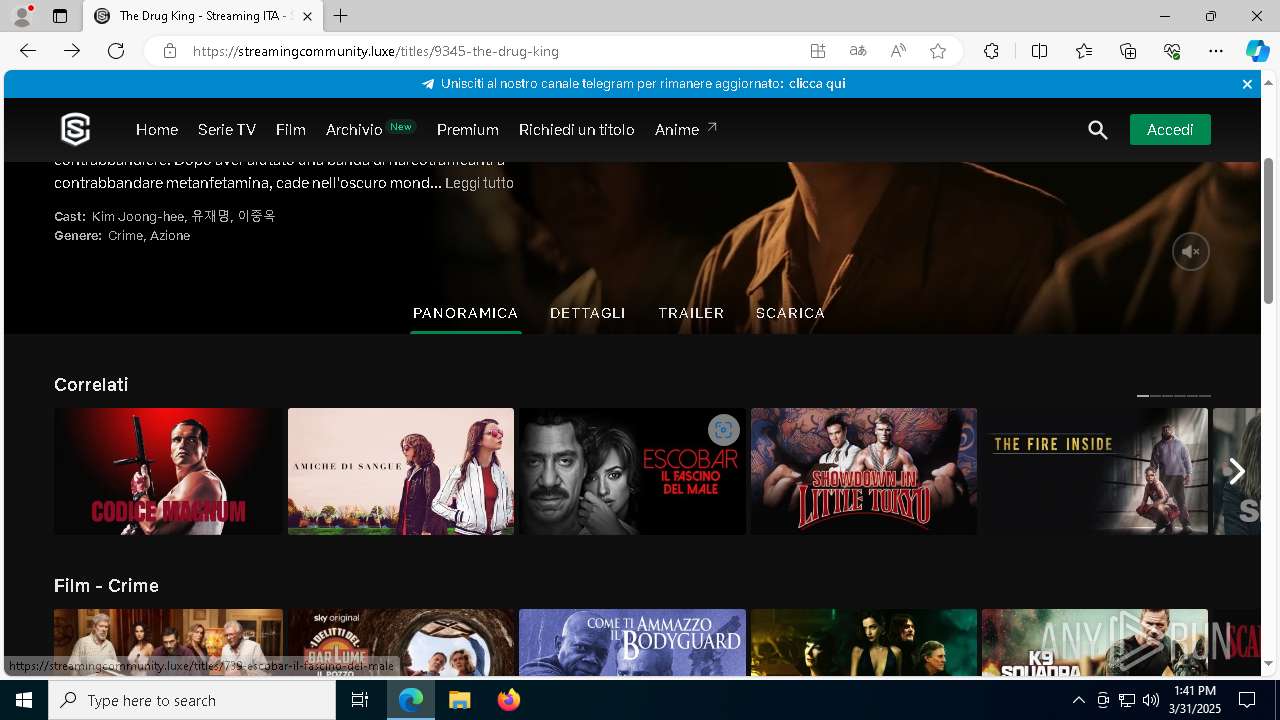Open the Codice Magnum thumbnail

169,471
